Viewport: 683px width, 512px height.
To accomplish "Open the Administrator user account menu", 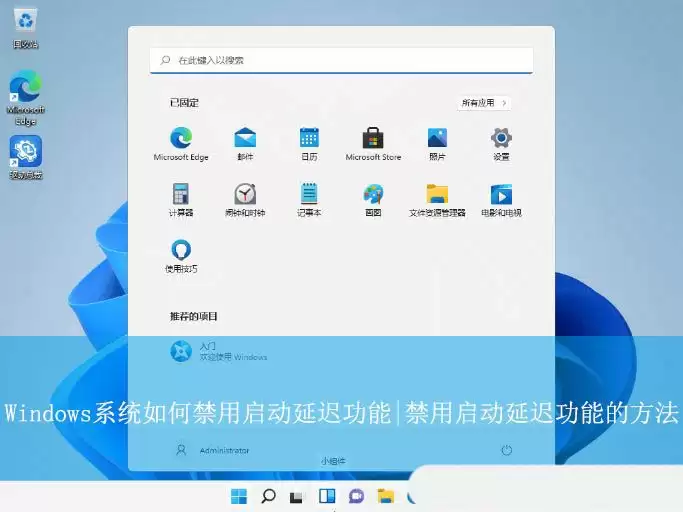I will pos(213,450).
